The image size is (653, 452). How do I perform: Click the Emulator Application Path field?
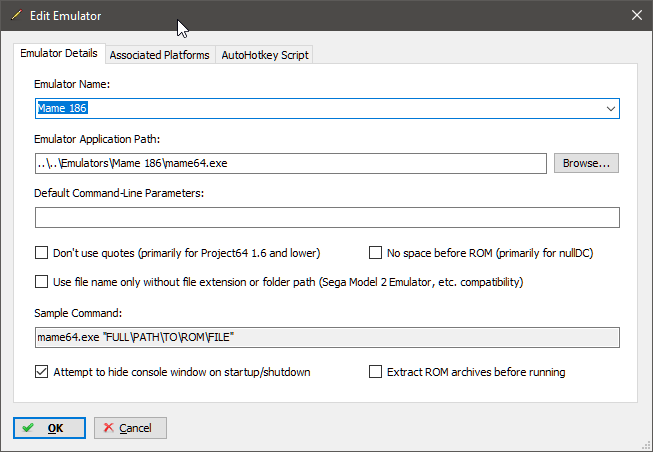pos(290,163)
